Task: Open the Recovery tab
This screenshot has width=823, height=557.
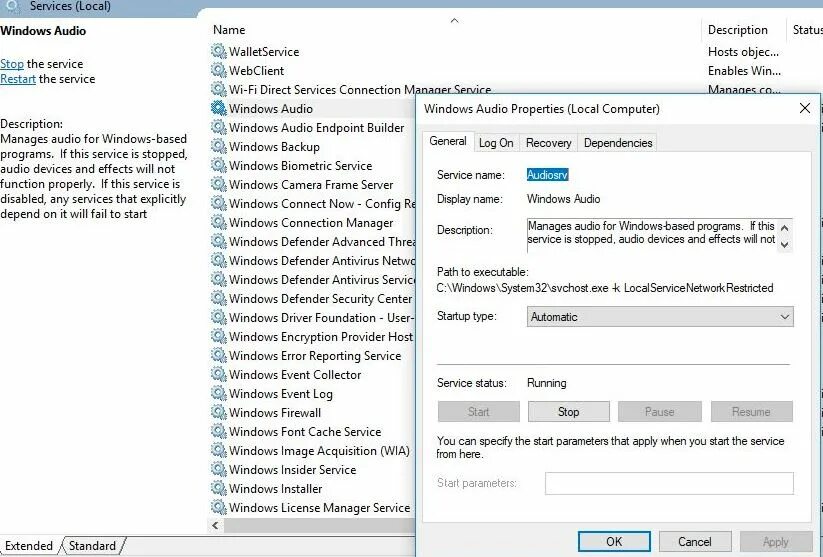Action: [x=548, y=143]
